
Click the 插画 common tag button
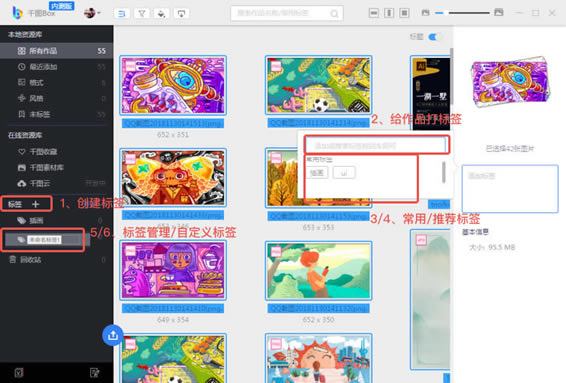coord(317,173)
